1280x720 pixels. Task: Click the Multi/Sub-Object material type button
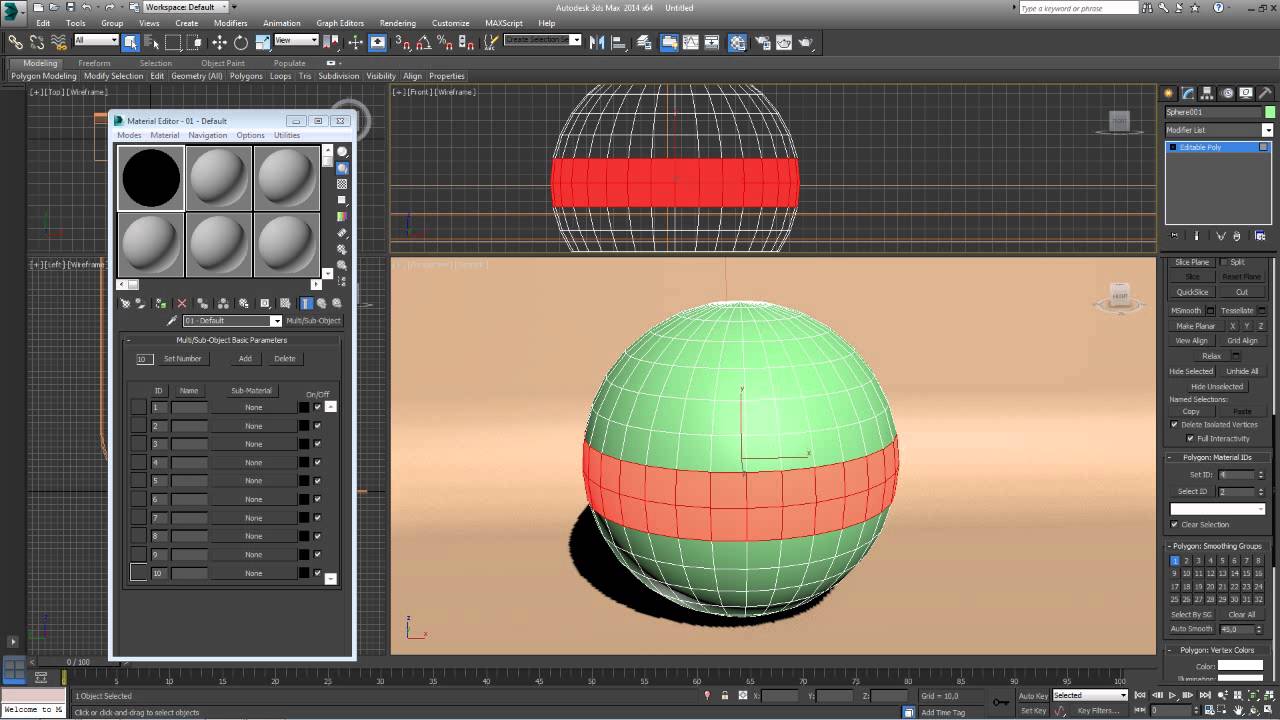click(x=313, y=321)
